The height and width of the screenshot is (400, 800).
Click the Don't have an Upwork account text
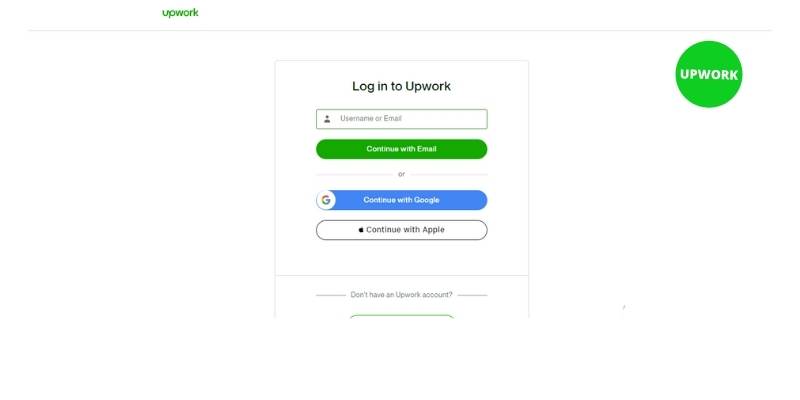coord(402,295)
